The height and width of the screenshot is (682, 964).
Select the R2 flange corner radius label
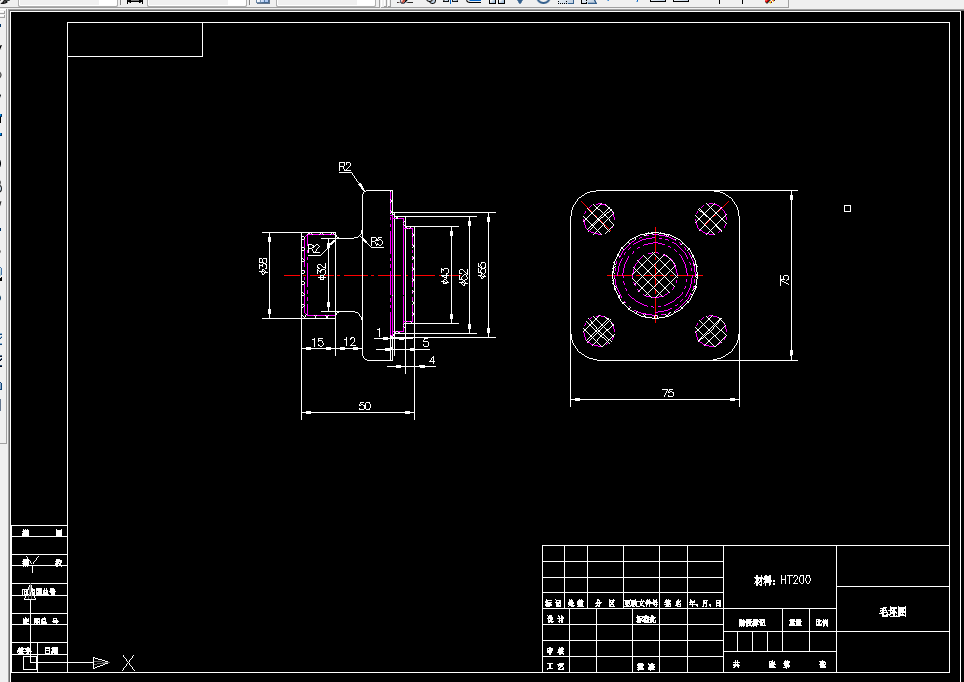click(x=345, y=167)
